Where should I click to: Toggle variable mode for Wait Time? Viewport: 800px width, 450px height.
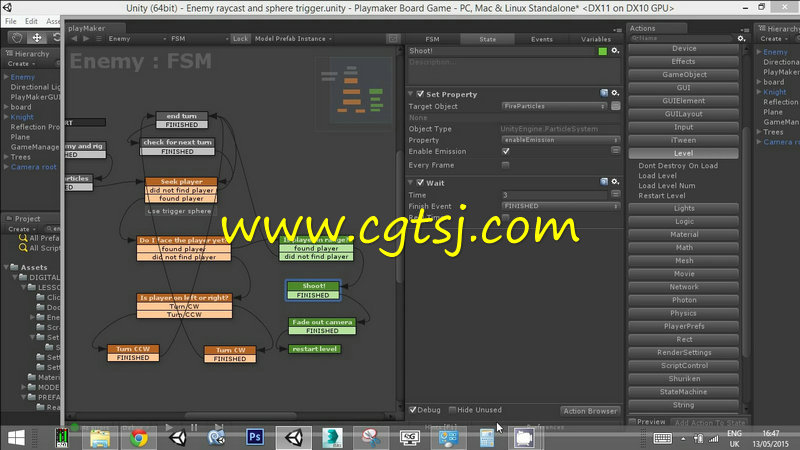616,194
